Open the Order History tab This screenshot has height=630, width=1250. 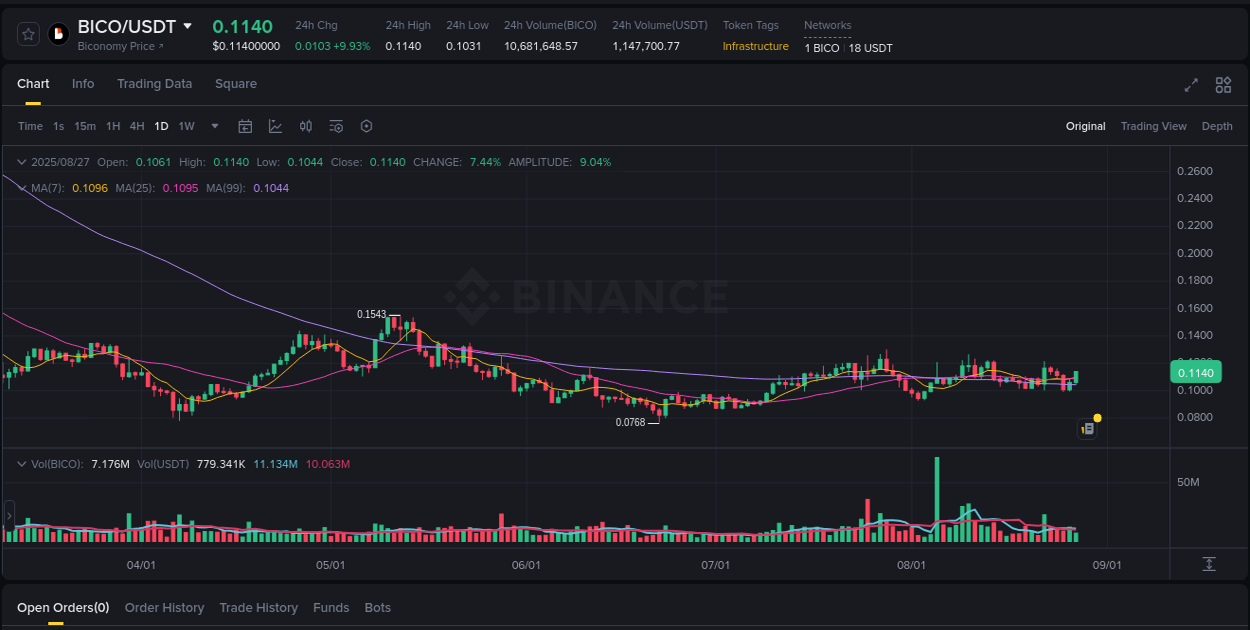(x=164, y=607)
